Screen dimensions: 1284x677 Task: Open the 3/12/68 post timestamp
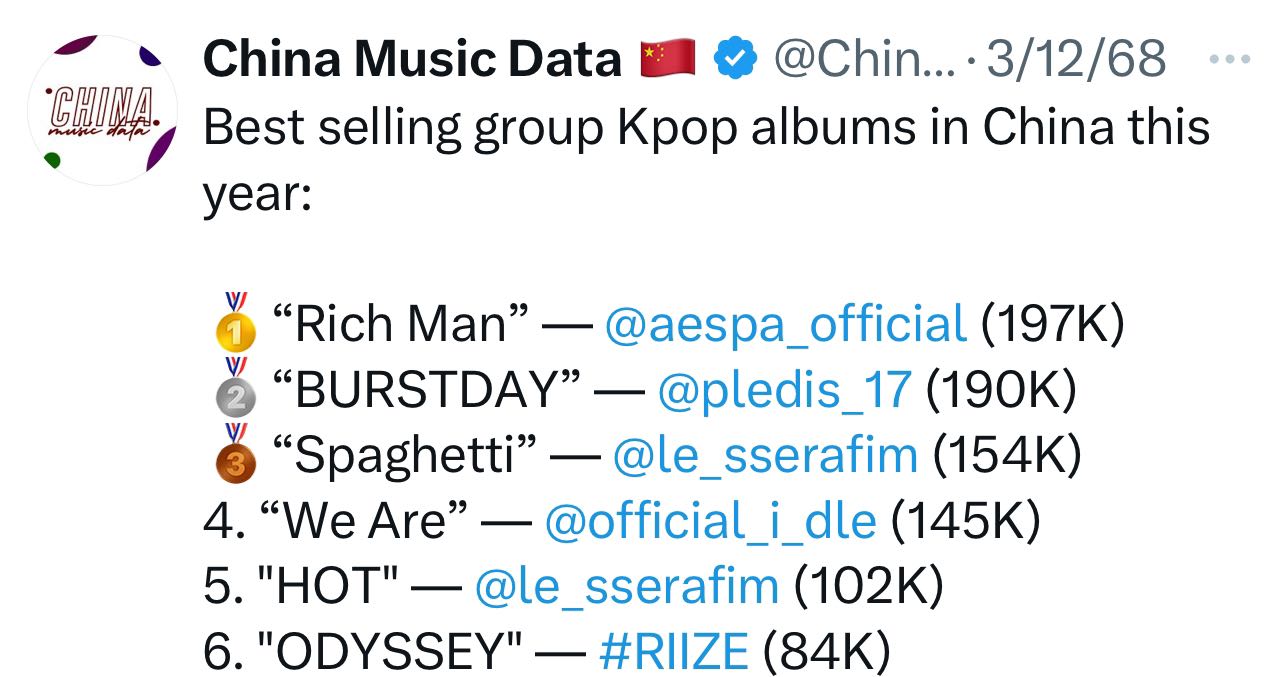(x=1076, y=60)
